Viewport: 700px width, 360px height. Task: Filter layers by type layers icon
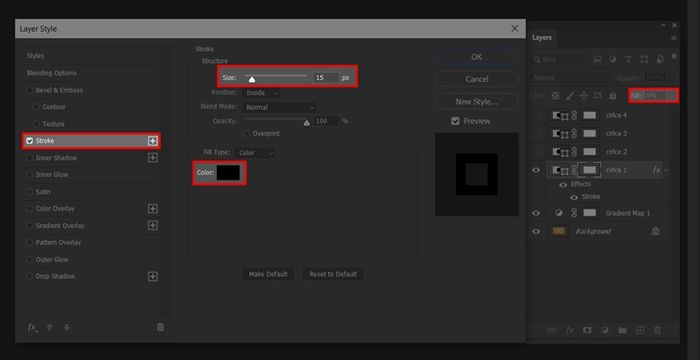tap(628, 59)
